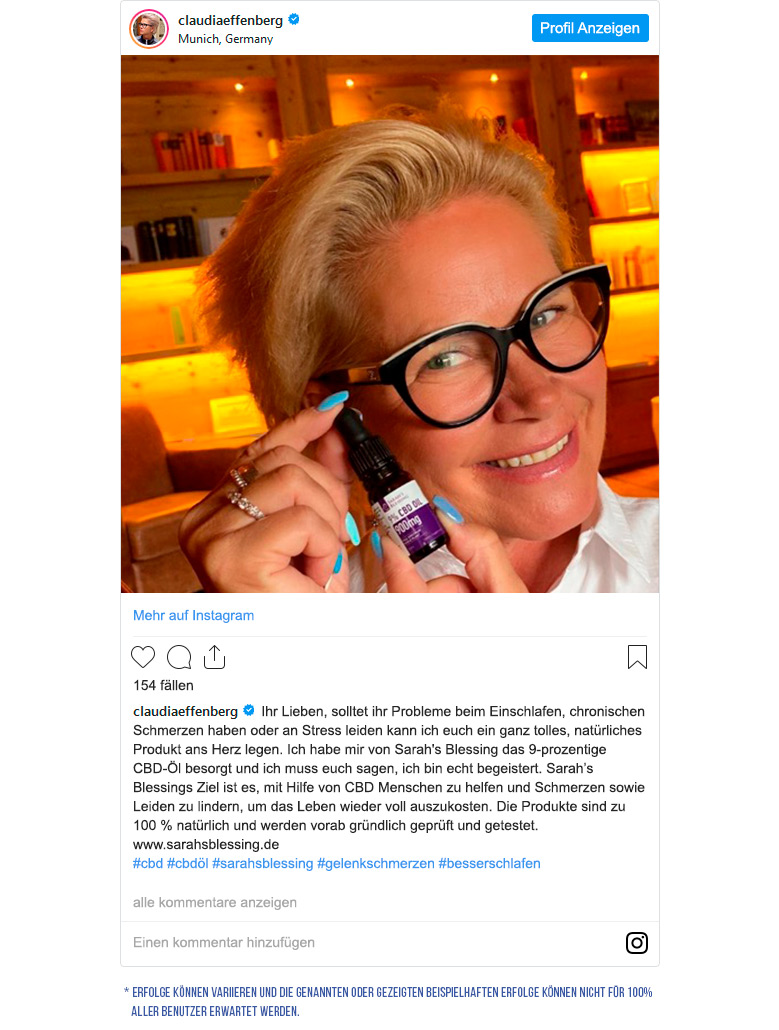This screenshot has width=779, height=1030.
Task: Check the verified badge beside header username
Action: (294, 20)
